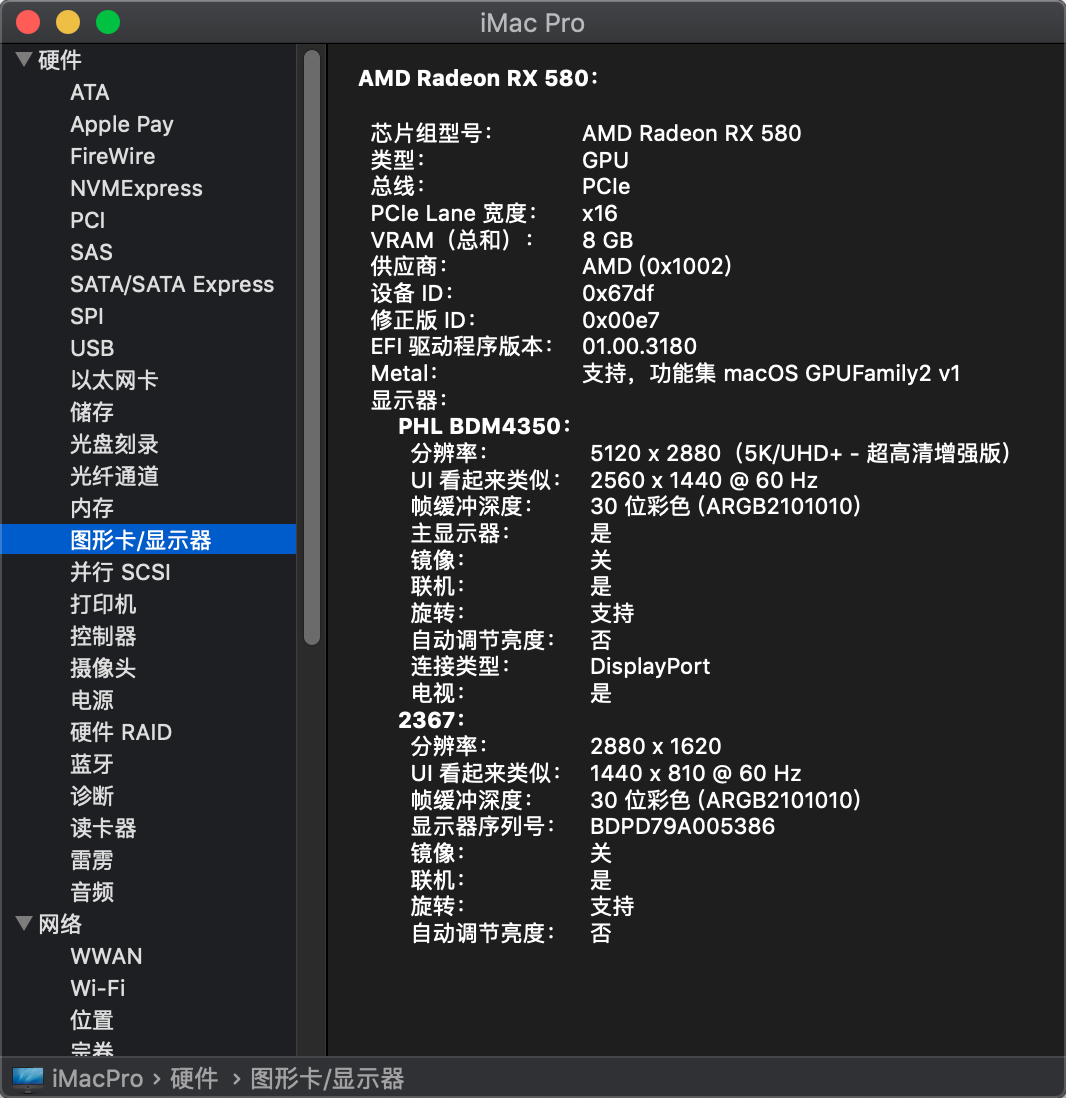
Task: Open 光纤通道 hardware entry
Action: [113, 476]
